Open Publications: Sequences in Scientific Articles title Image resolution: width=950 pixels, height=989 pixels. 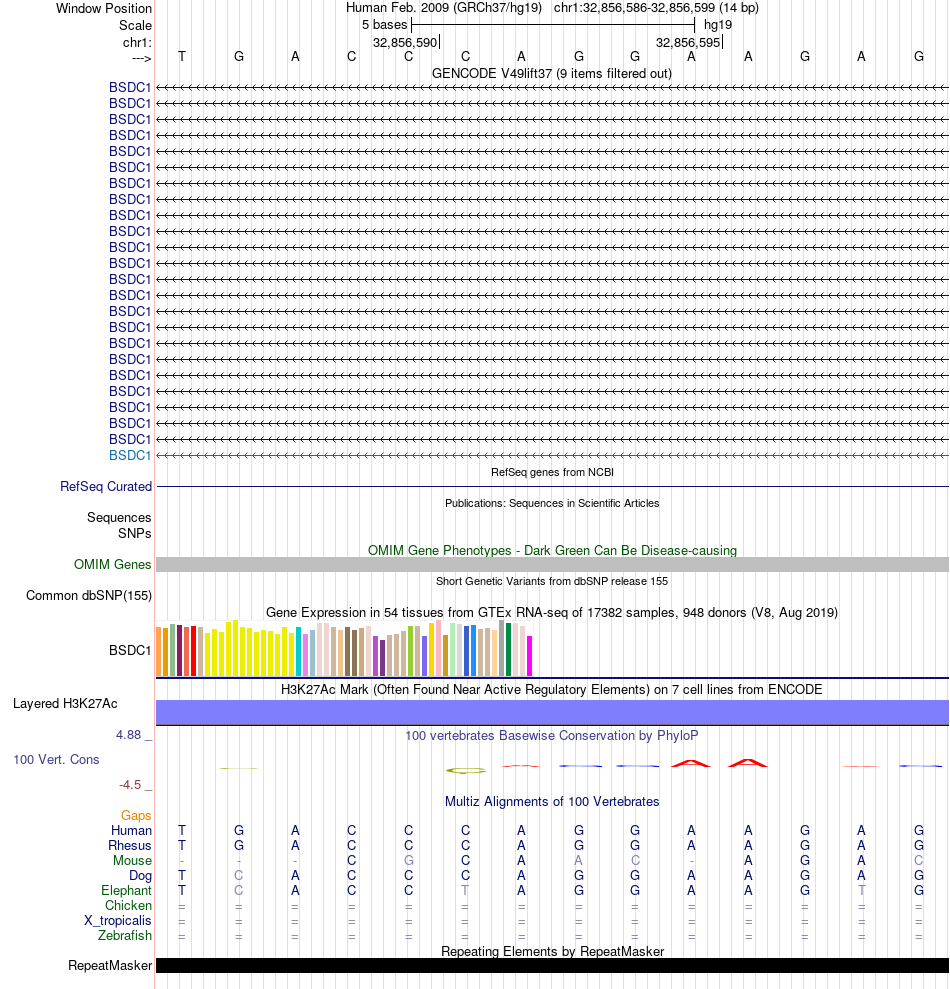tap(552, 503)
